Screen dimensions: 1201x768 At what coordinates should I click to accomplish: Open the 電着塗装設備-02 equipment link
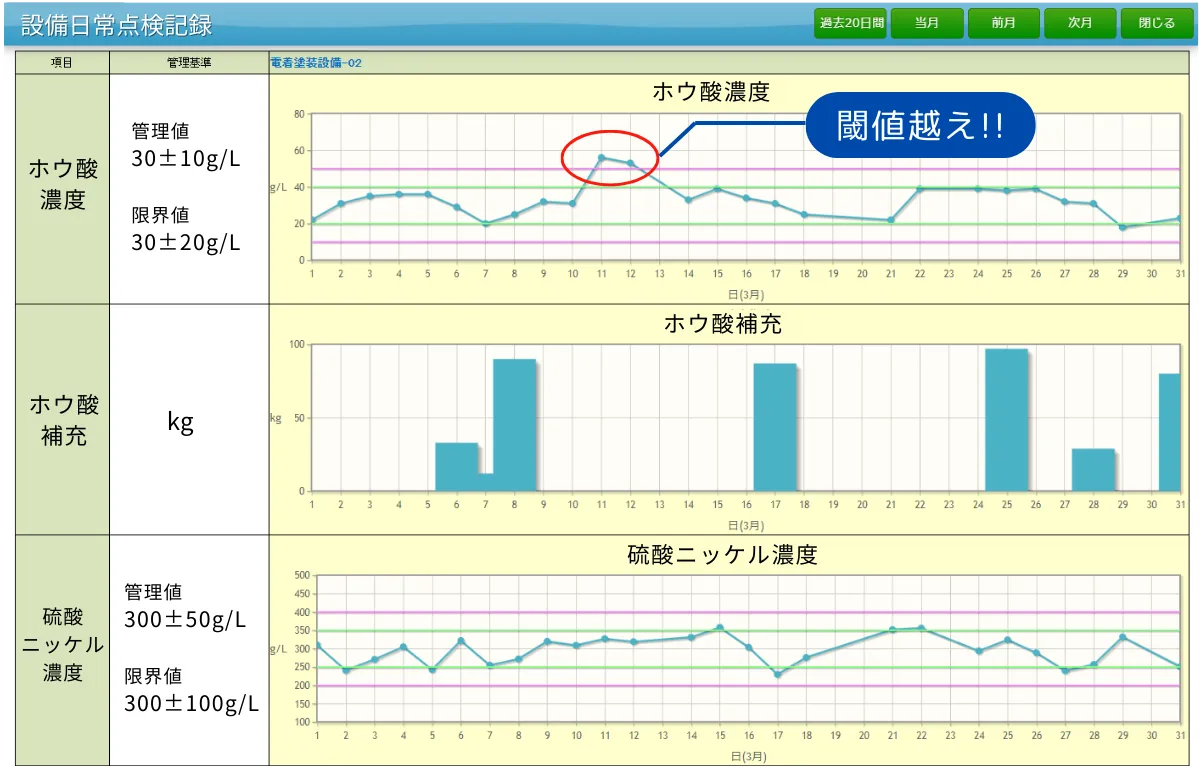point(316,63)
